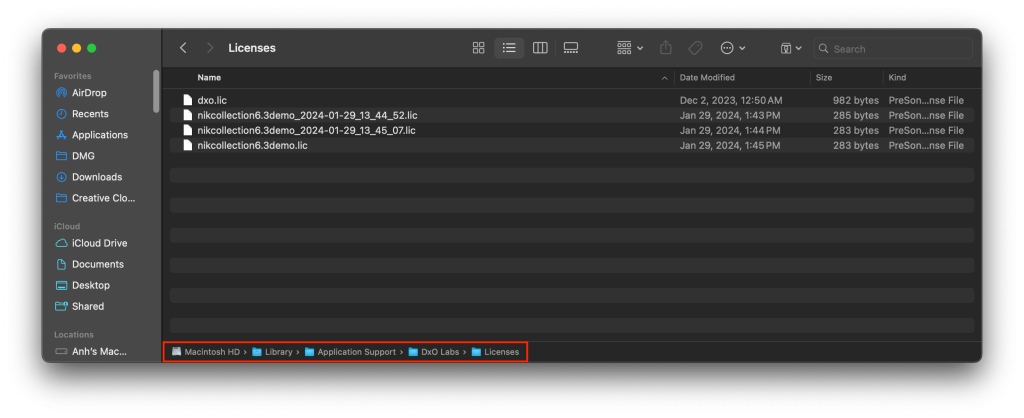Switch to icon view
This screenshot has width=1024, height=418.
(x=479, y=48)
